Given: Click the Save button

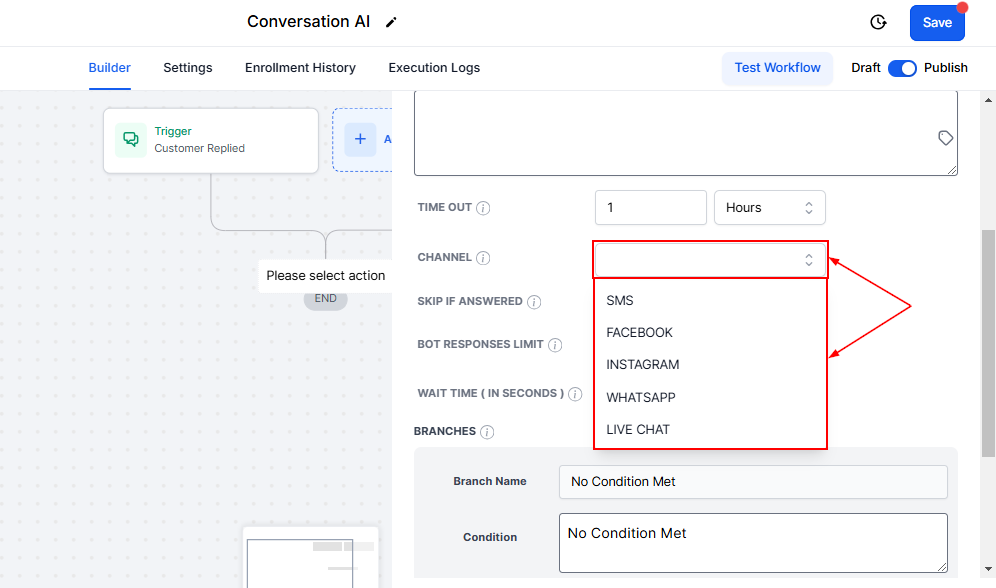Looking at the screenshot, I should 937,23.
